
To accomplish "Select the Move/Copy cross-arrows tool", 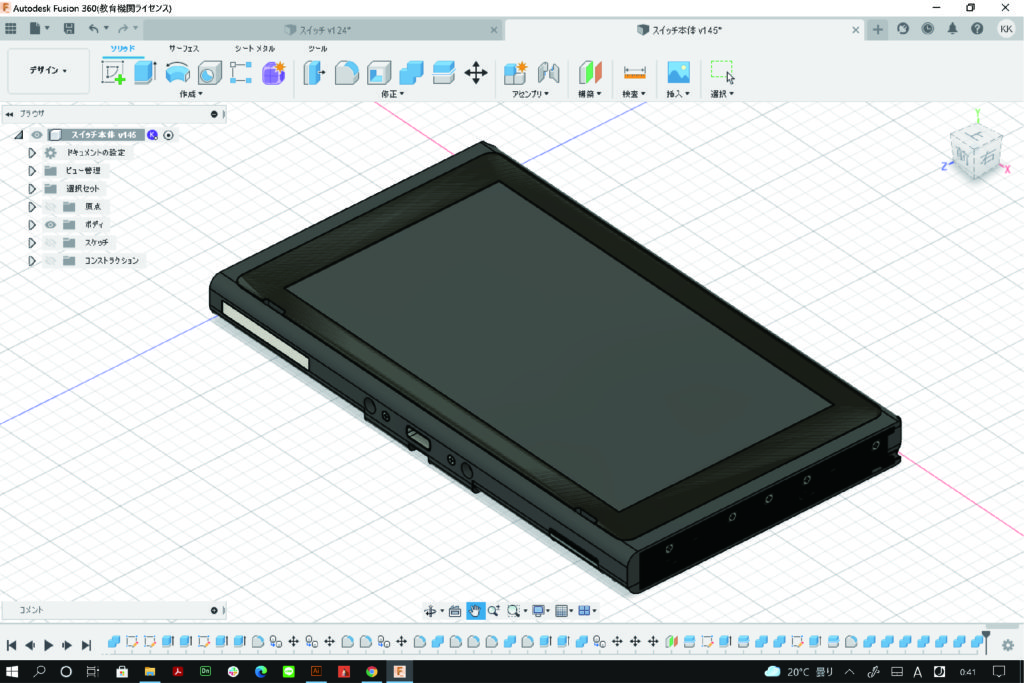I will (x=476, y=72).
